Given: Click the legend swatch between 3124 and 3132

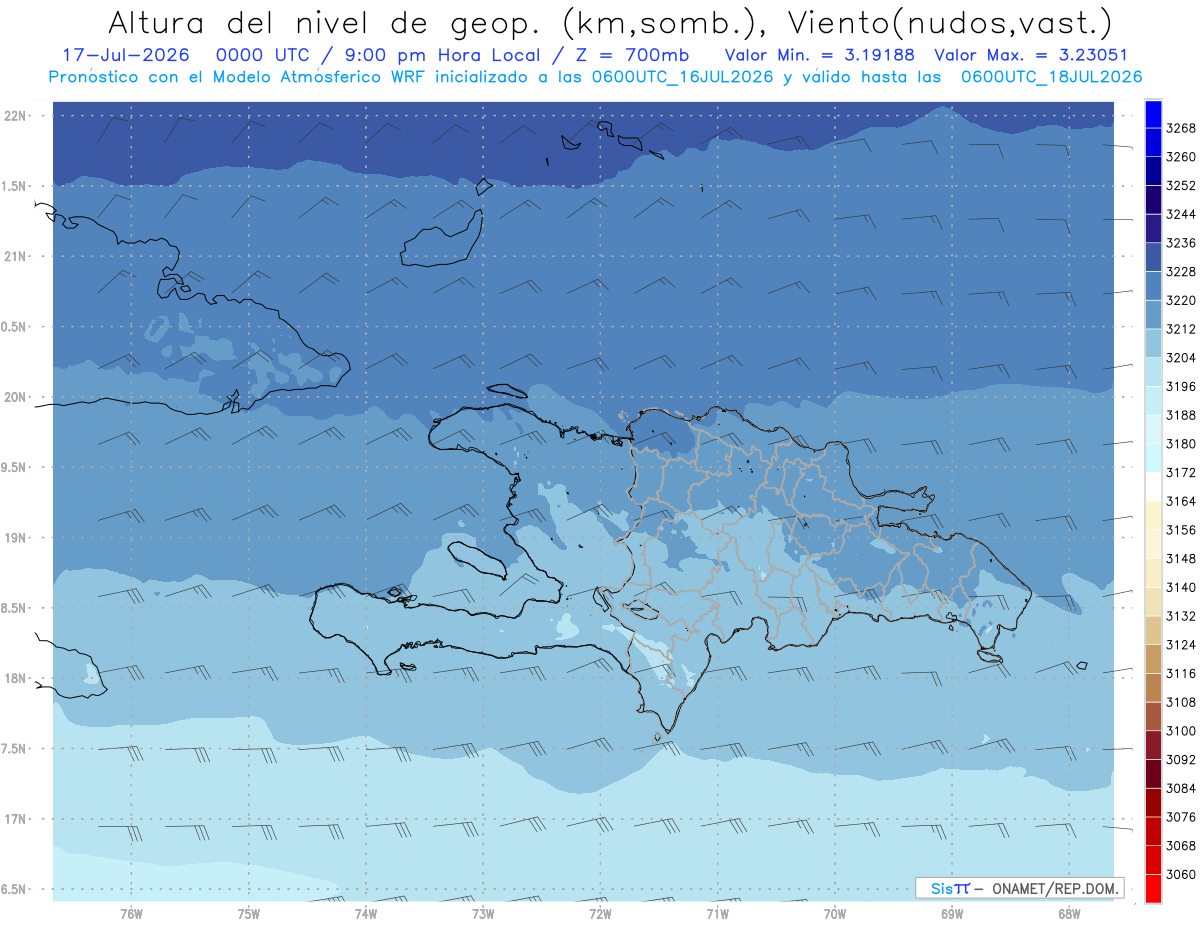Looking at the screenshot, I should click(x=1152, y=630).
